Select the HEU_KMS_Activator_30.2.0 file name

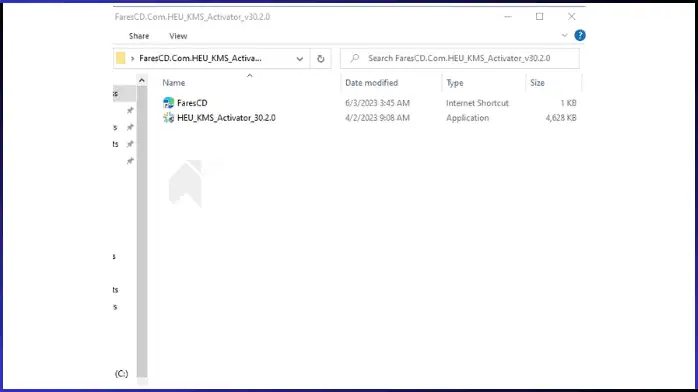[226, 118]
